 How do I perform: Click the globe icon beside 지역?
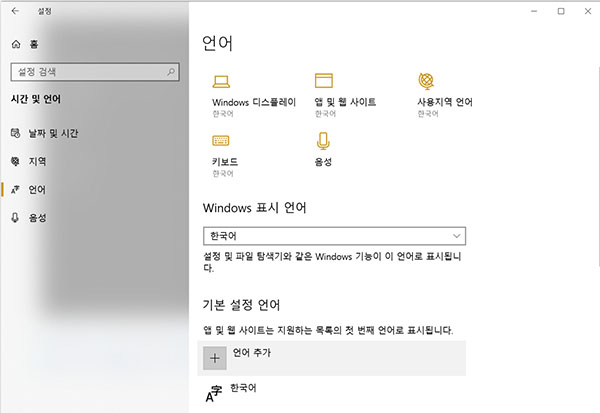(15, 162)
